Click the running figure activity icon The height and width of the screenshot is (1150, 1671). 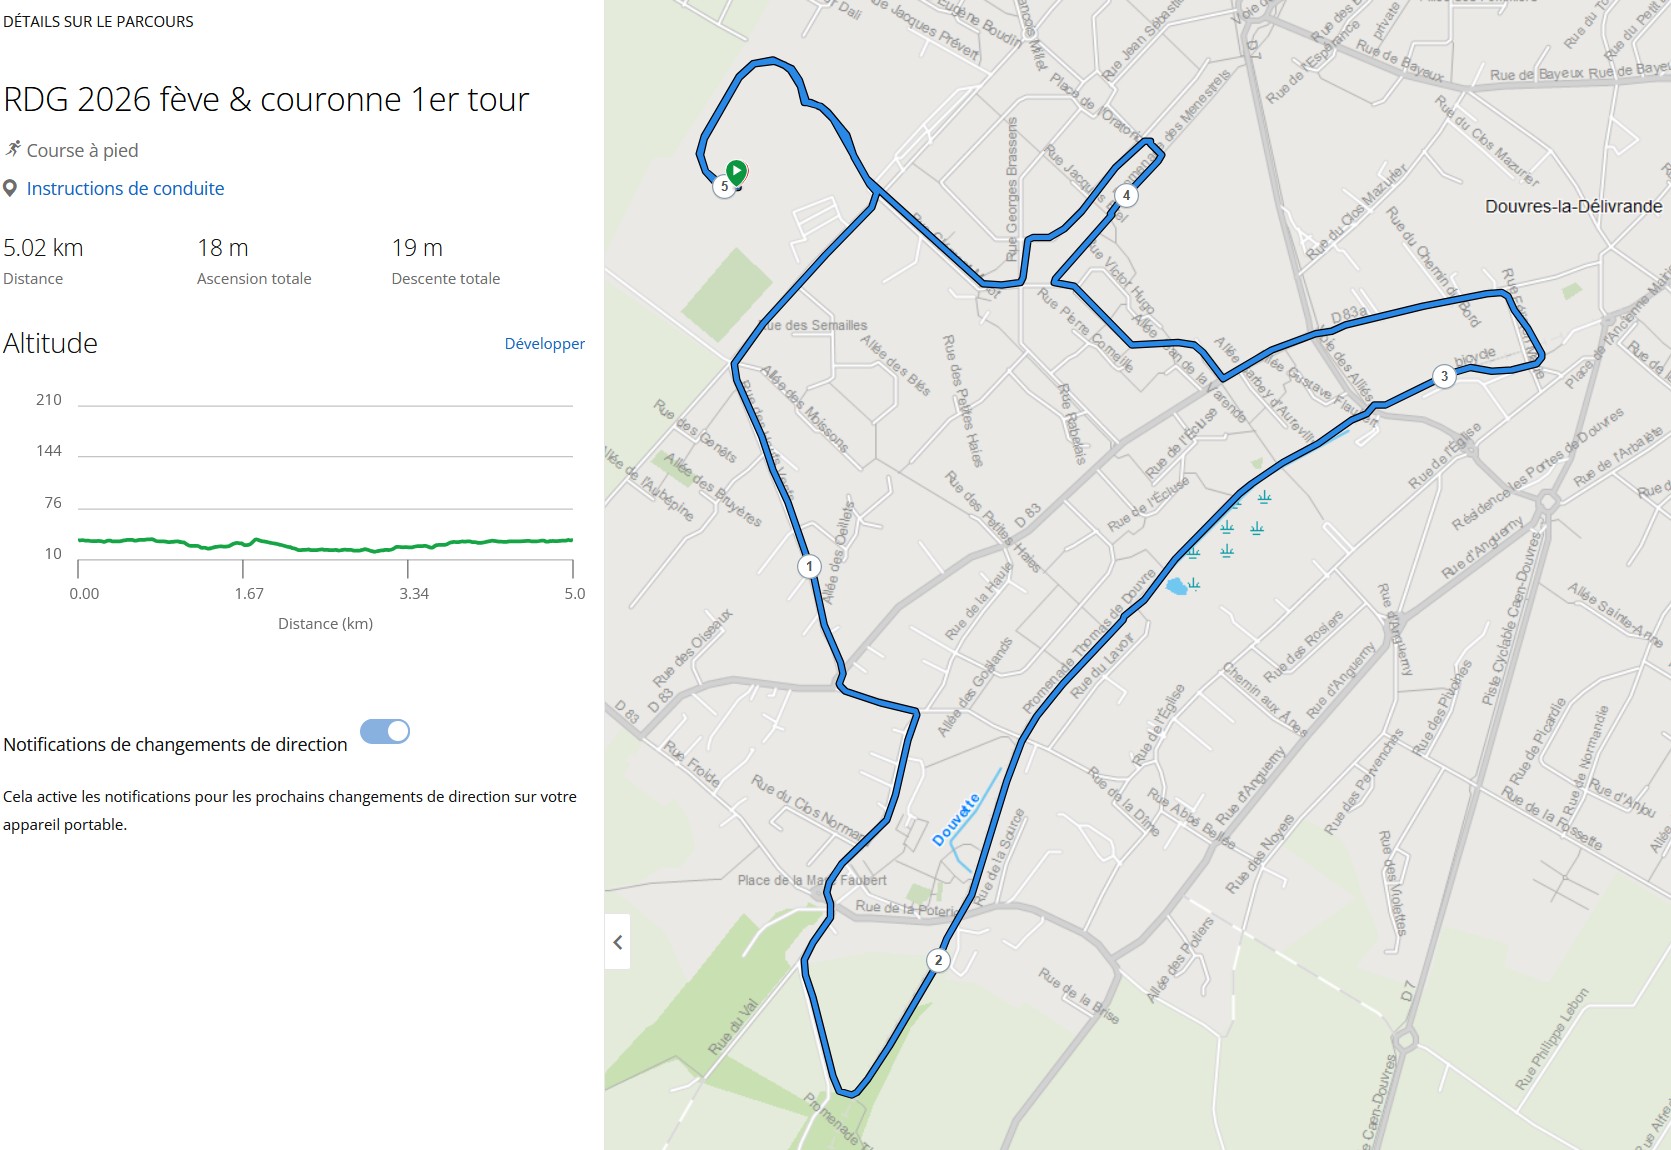point(12,150)
